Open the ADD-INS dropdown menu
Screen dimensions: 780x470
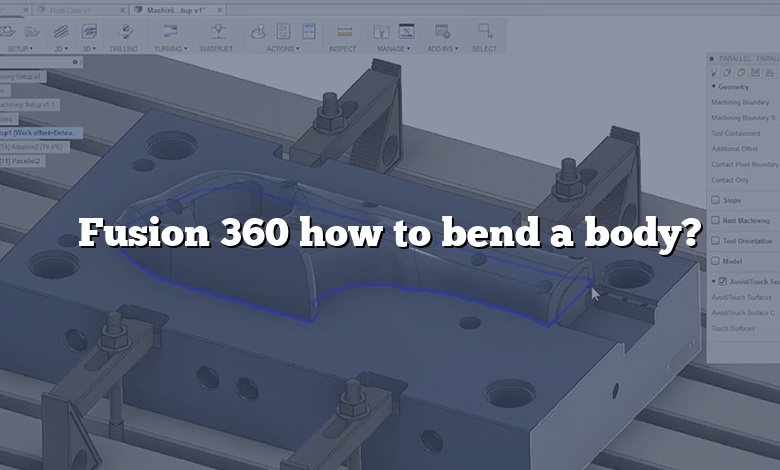point(442,49)
